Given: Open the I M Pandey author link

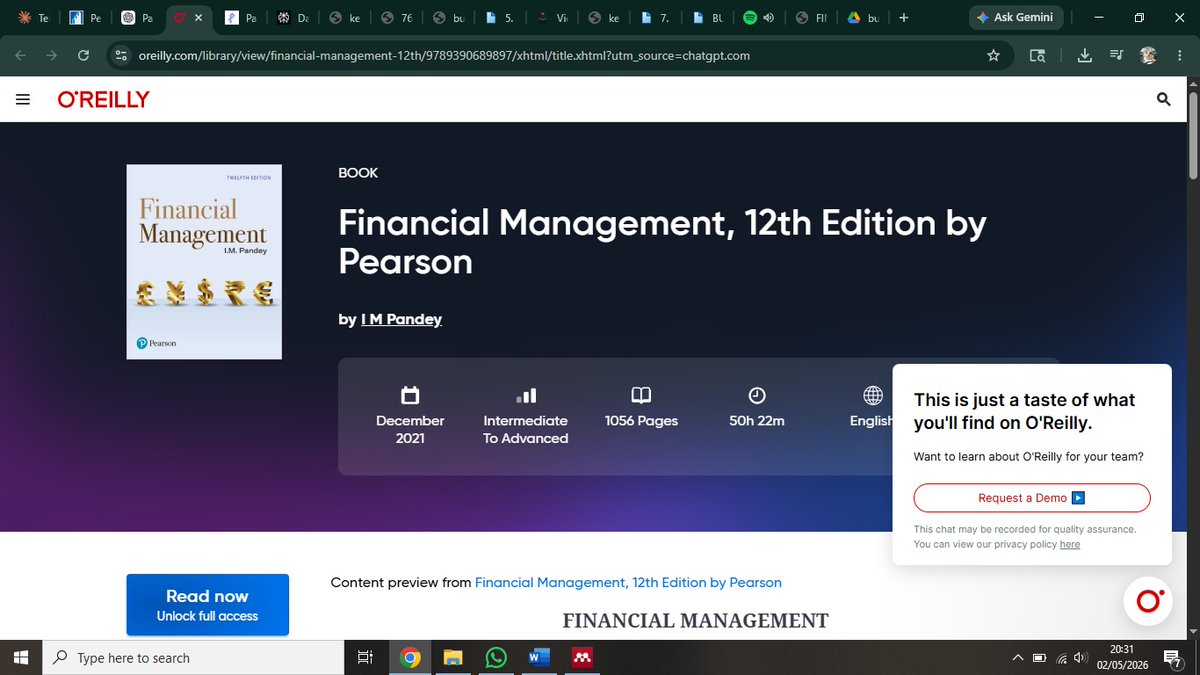Looking at the screenshot, I should 401,319.
